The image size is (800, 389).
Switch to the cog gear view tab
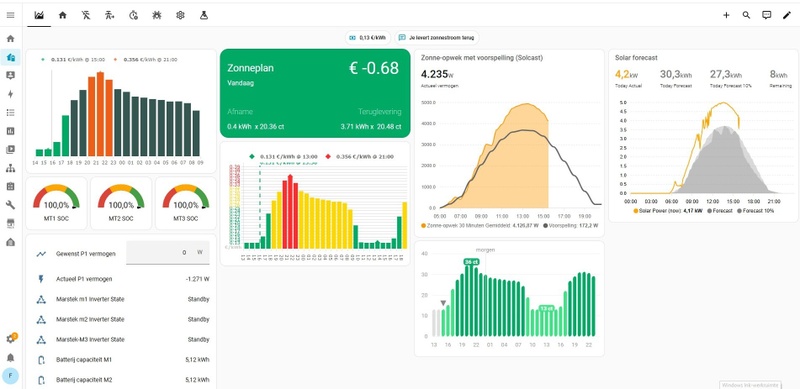[x=180, y=15]
